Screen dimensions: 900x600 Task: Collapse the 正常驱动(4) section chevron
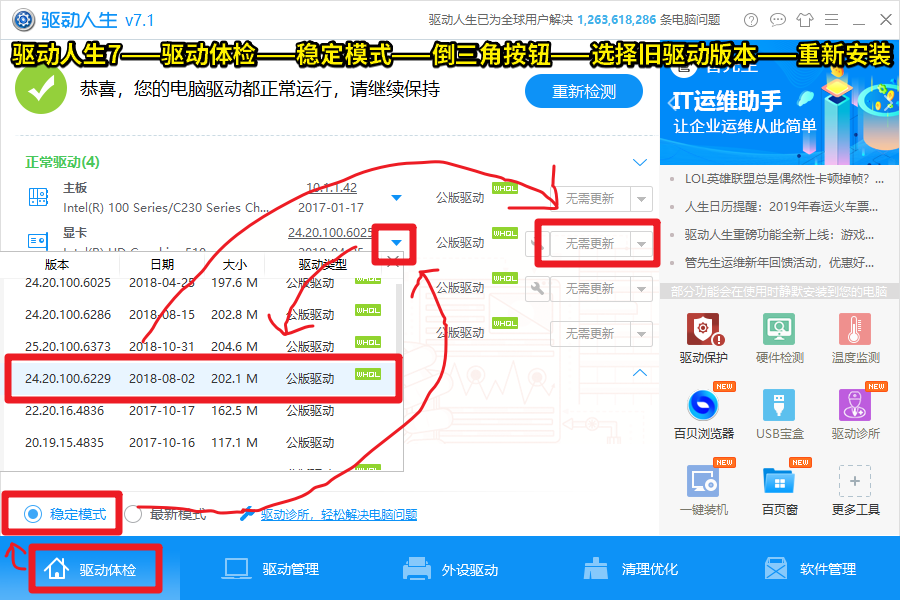[640, 162]
